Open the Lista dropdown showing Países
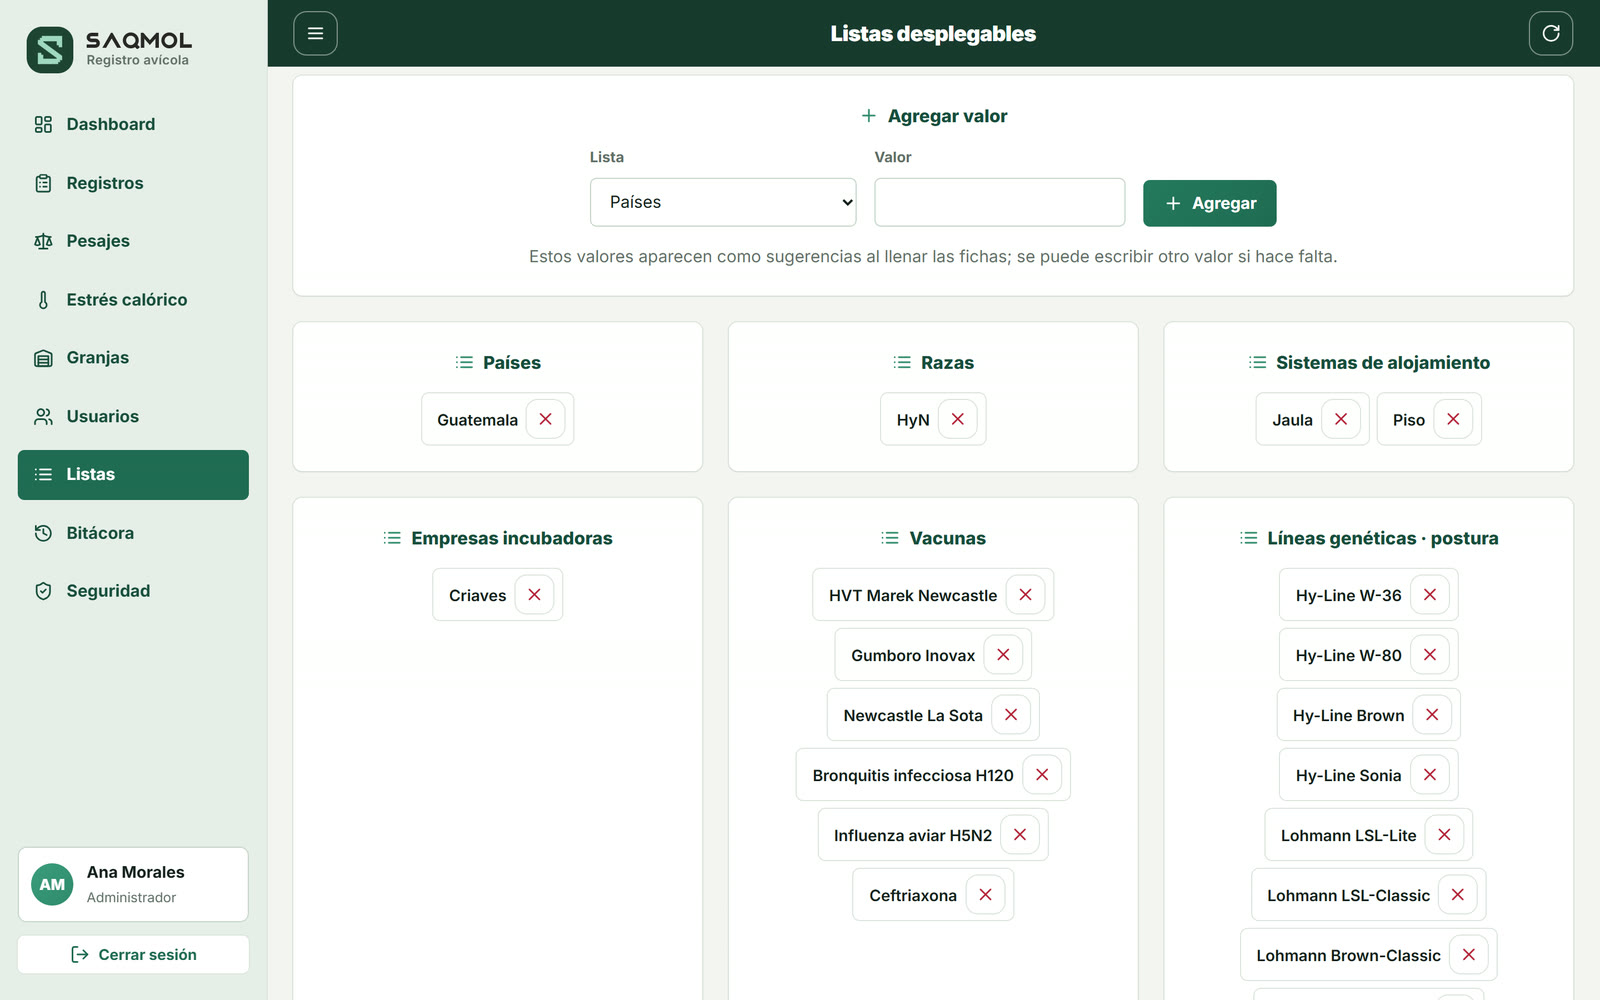Image resolution: width=1600 pixels, height=1000 pixels. click(x=723, y=202)
